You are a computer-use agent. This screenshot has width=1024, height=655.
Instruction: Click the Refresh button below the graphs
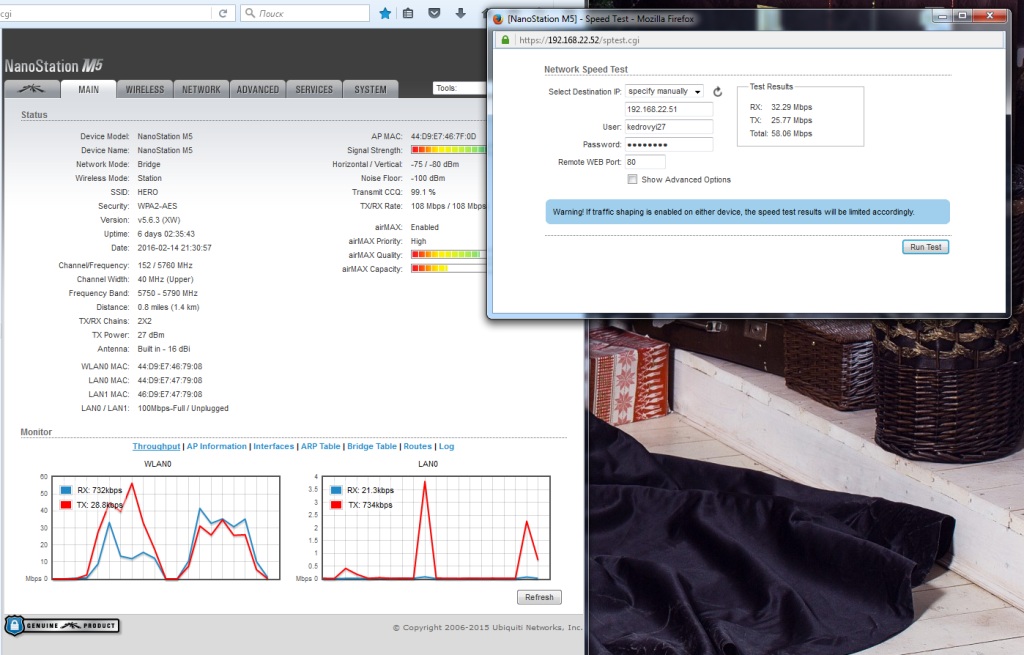(539, 597)
